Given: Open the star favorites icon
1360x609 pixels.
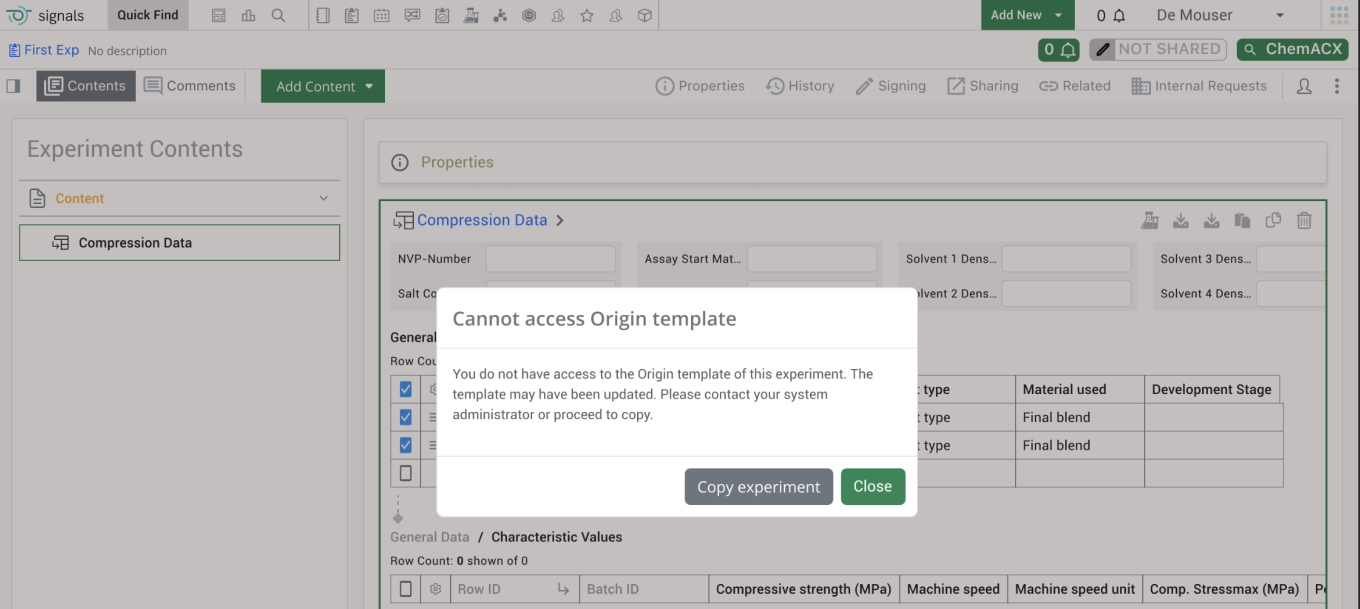Looking at the screenshot, I should click(x=587, y=15).
